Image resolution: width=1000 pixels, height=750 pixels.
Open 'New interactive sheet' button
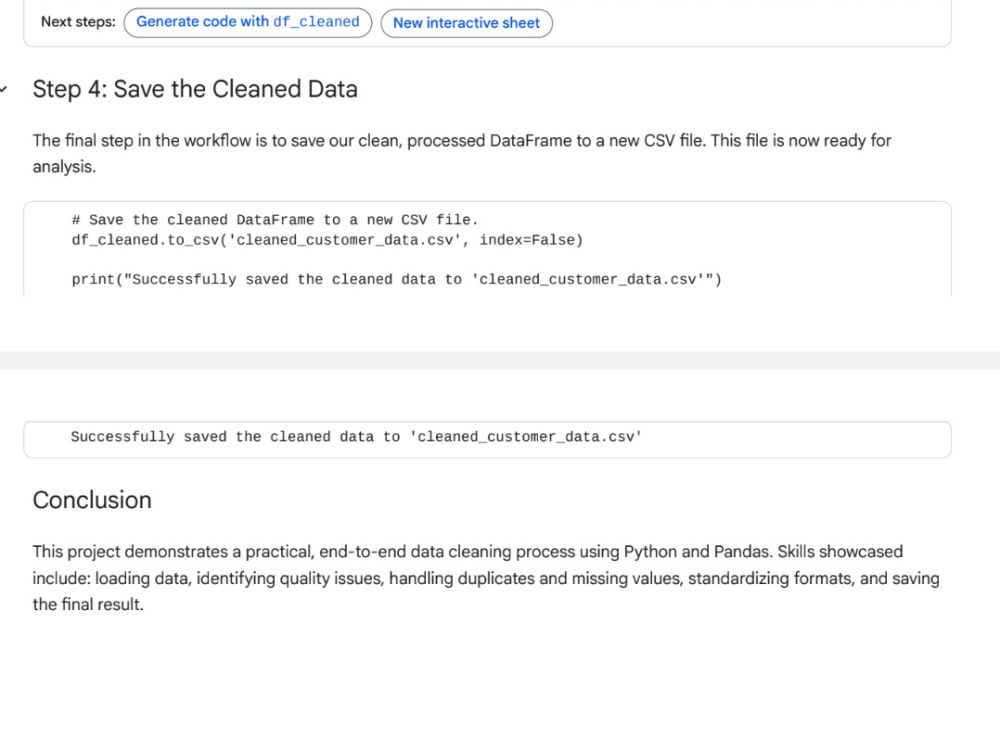466,23
